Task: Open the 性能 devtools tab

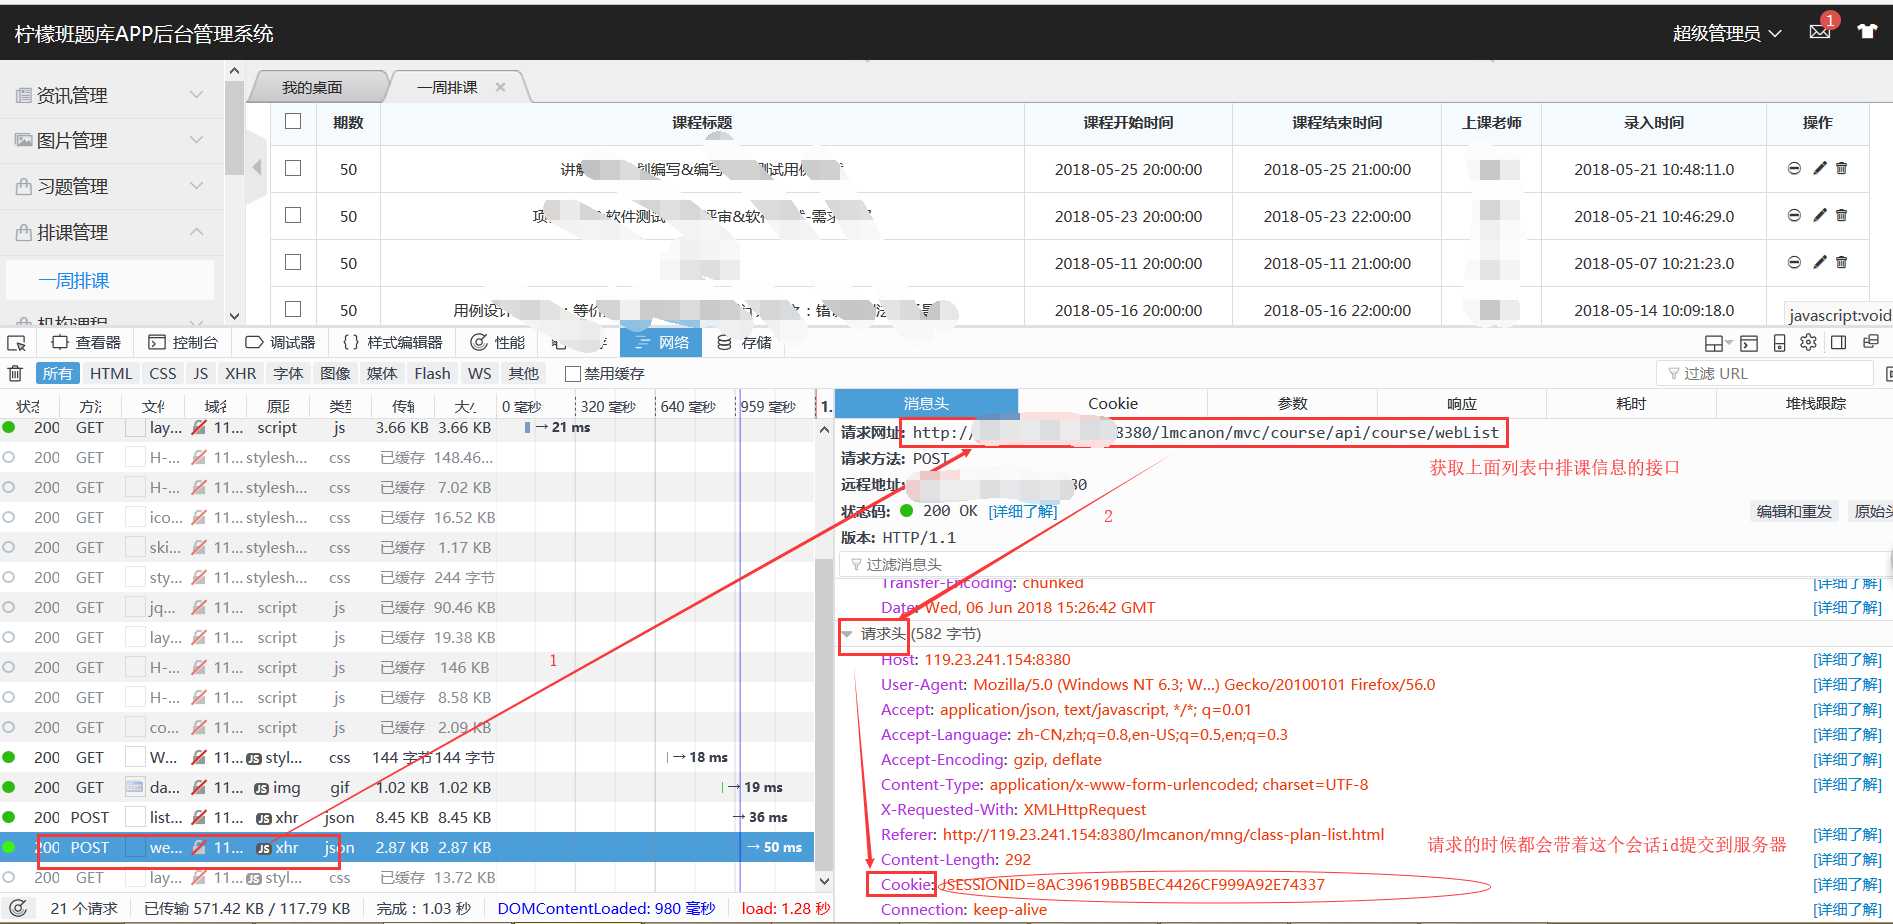Action: 498,342
